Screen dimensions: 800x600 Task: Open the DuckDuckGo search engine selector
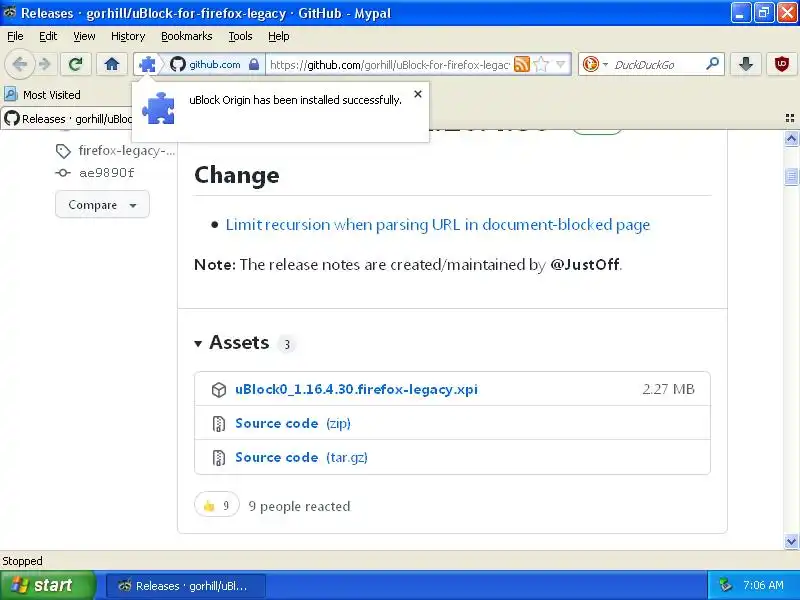pos(595,64)
